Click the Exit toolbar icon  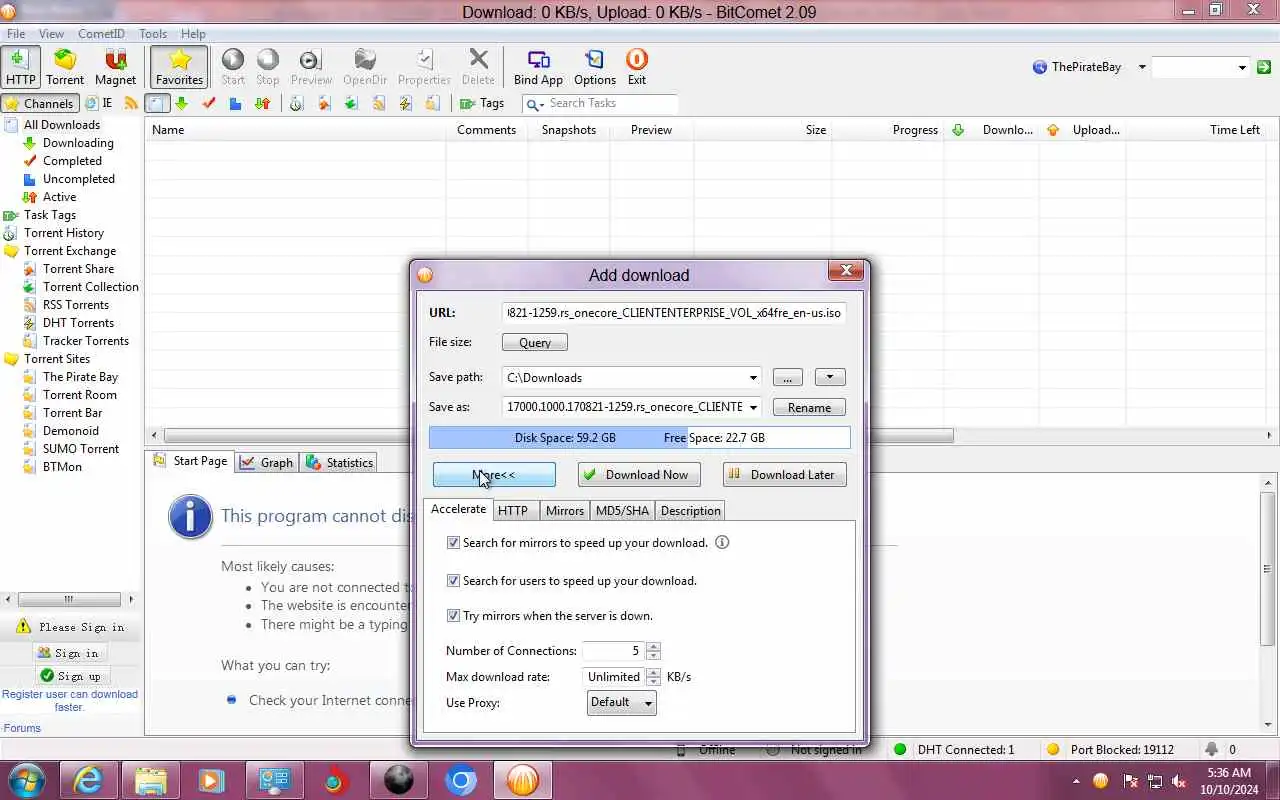point(637,67)
